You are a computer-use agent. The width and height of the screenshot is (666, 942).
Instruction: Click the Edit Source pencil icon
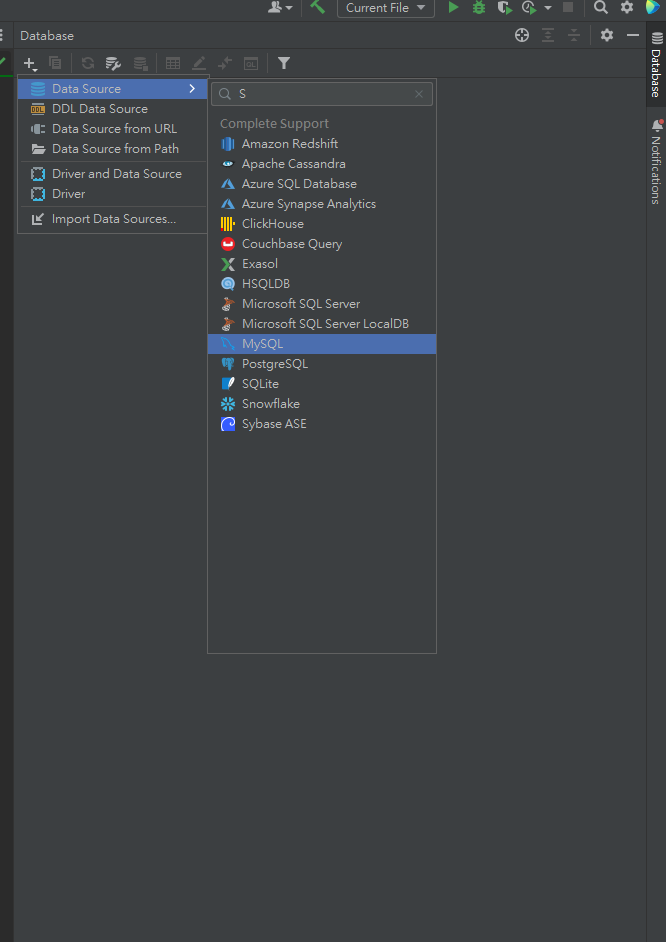pos(199,63)
